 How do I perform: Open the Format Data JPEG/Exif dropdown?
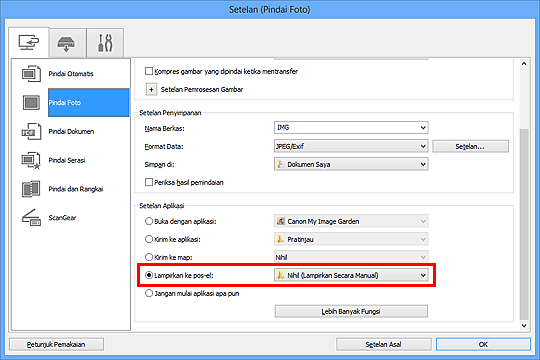pos(351,146)
